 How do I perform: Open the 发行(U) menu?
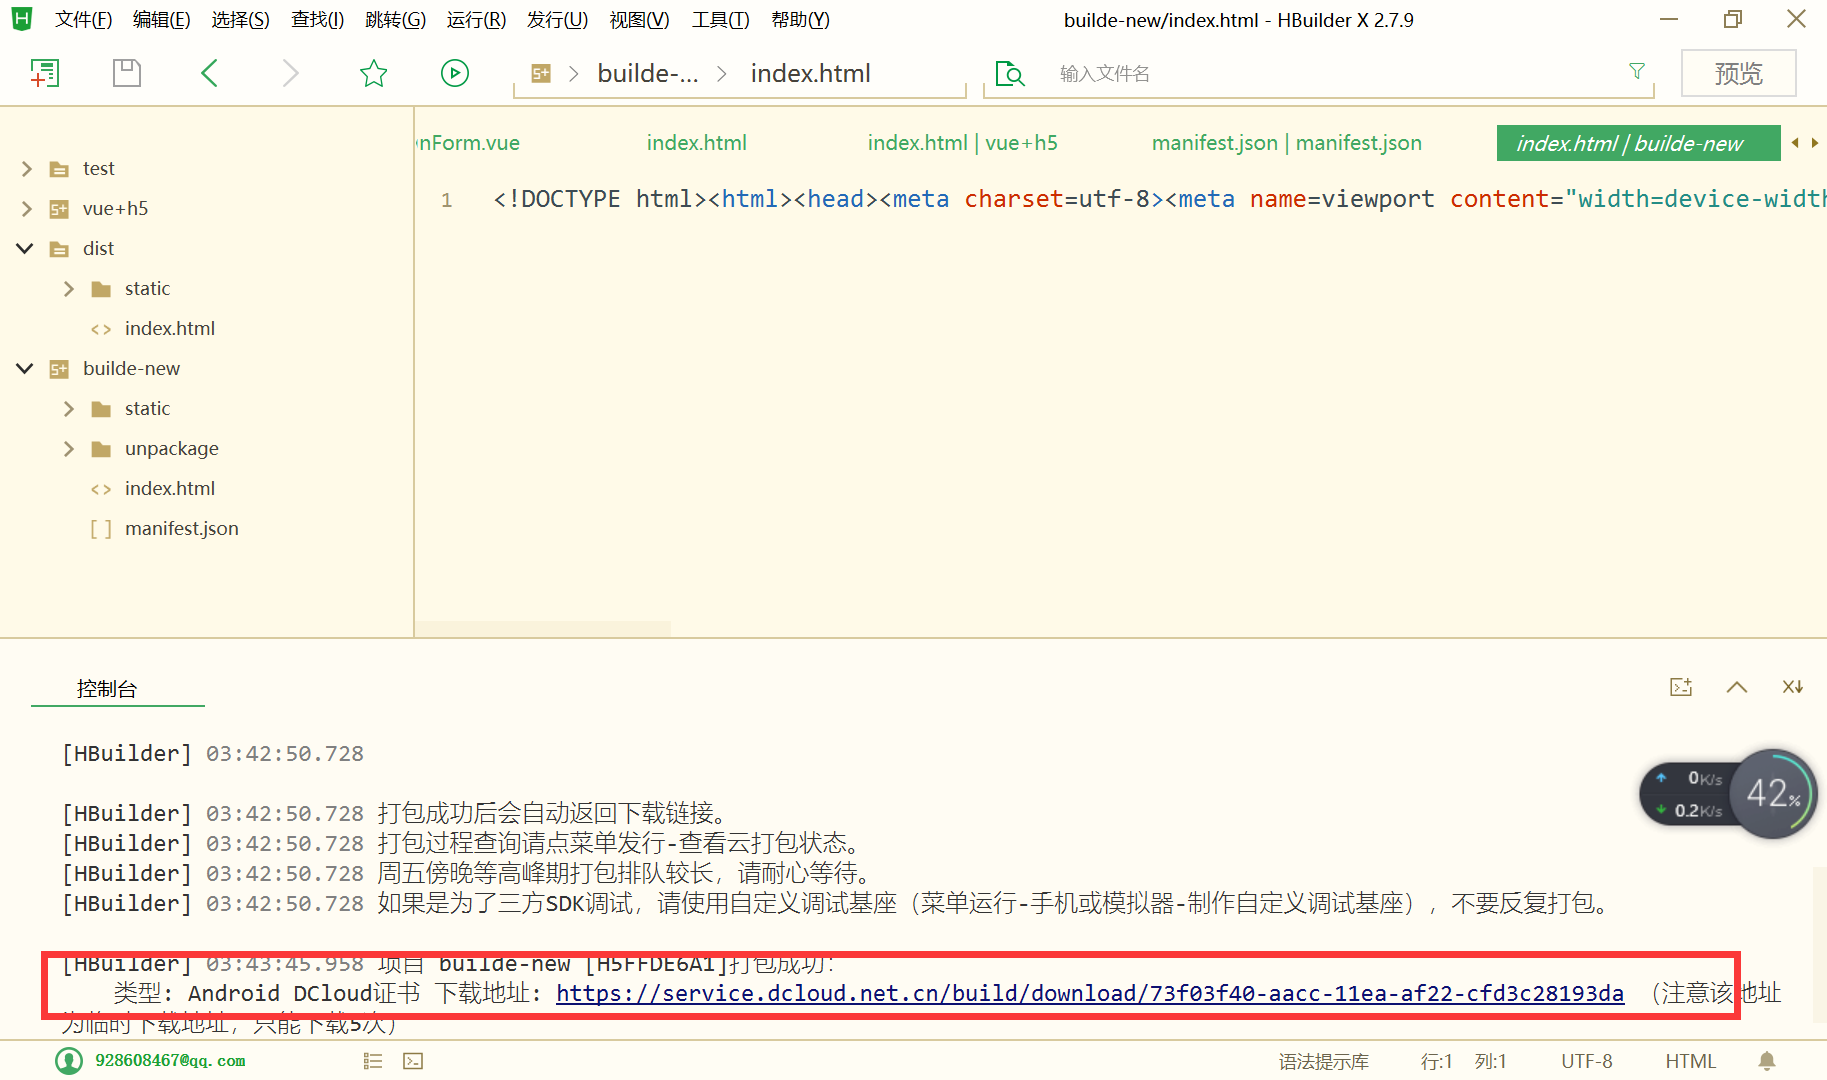click(558, 20)
